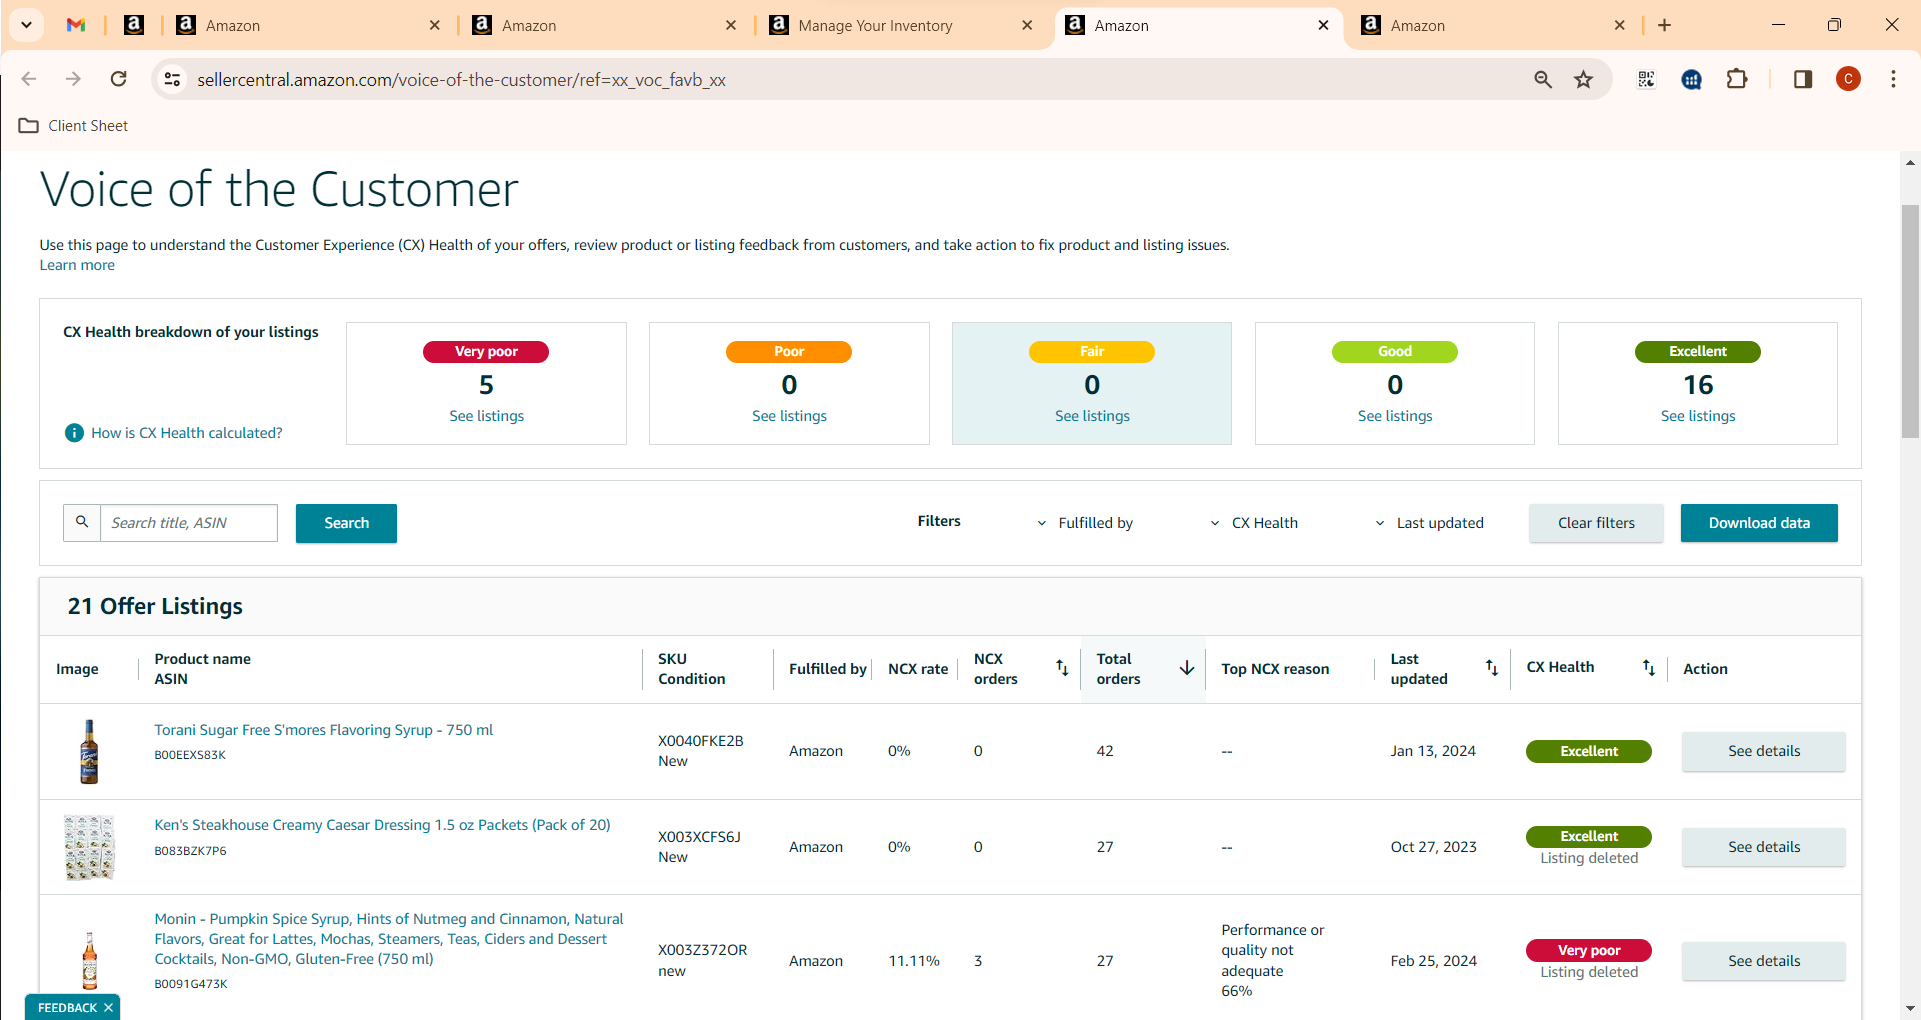This screenshot has width=1921, height=1020.
Task: Open the Learn more link
Action: pyautogui.click(x=77, y=265)
